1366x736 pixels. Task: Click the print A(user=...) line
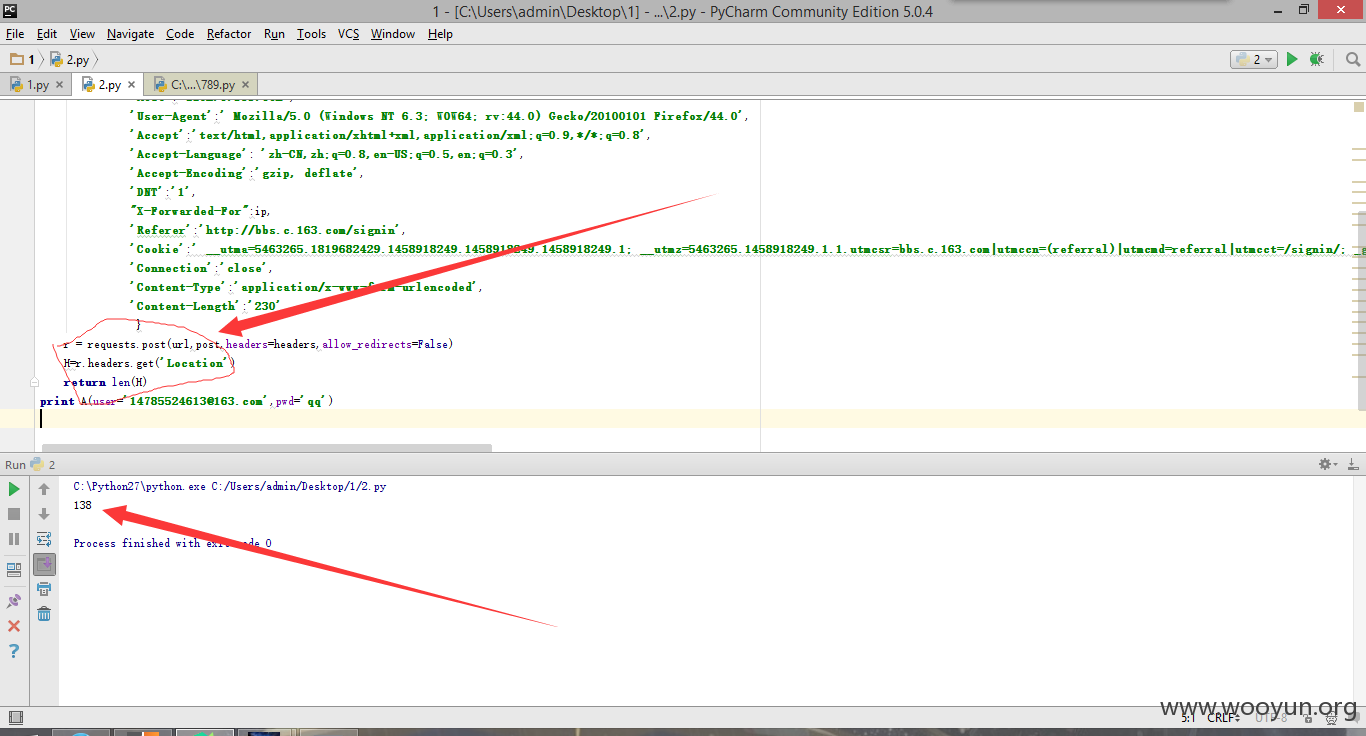(186, 401)
